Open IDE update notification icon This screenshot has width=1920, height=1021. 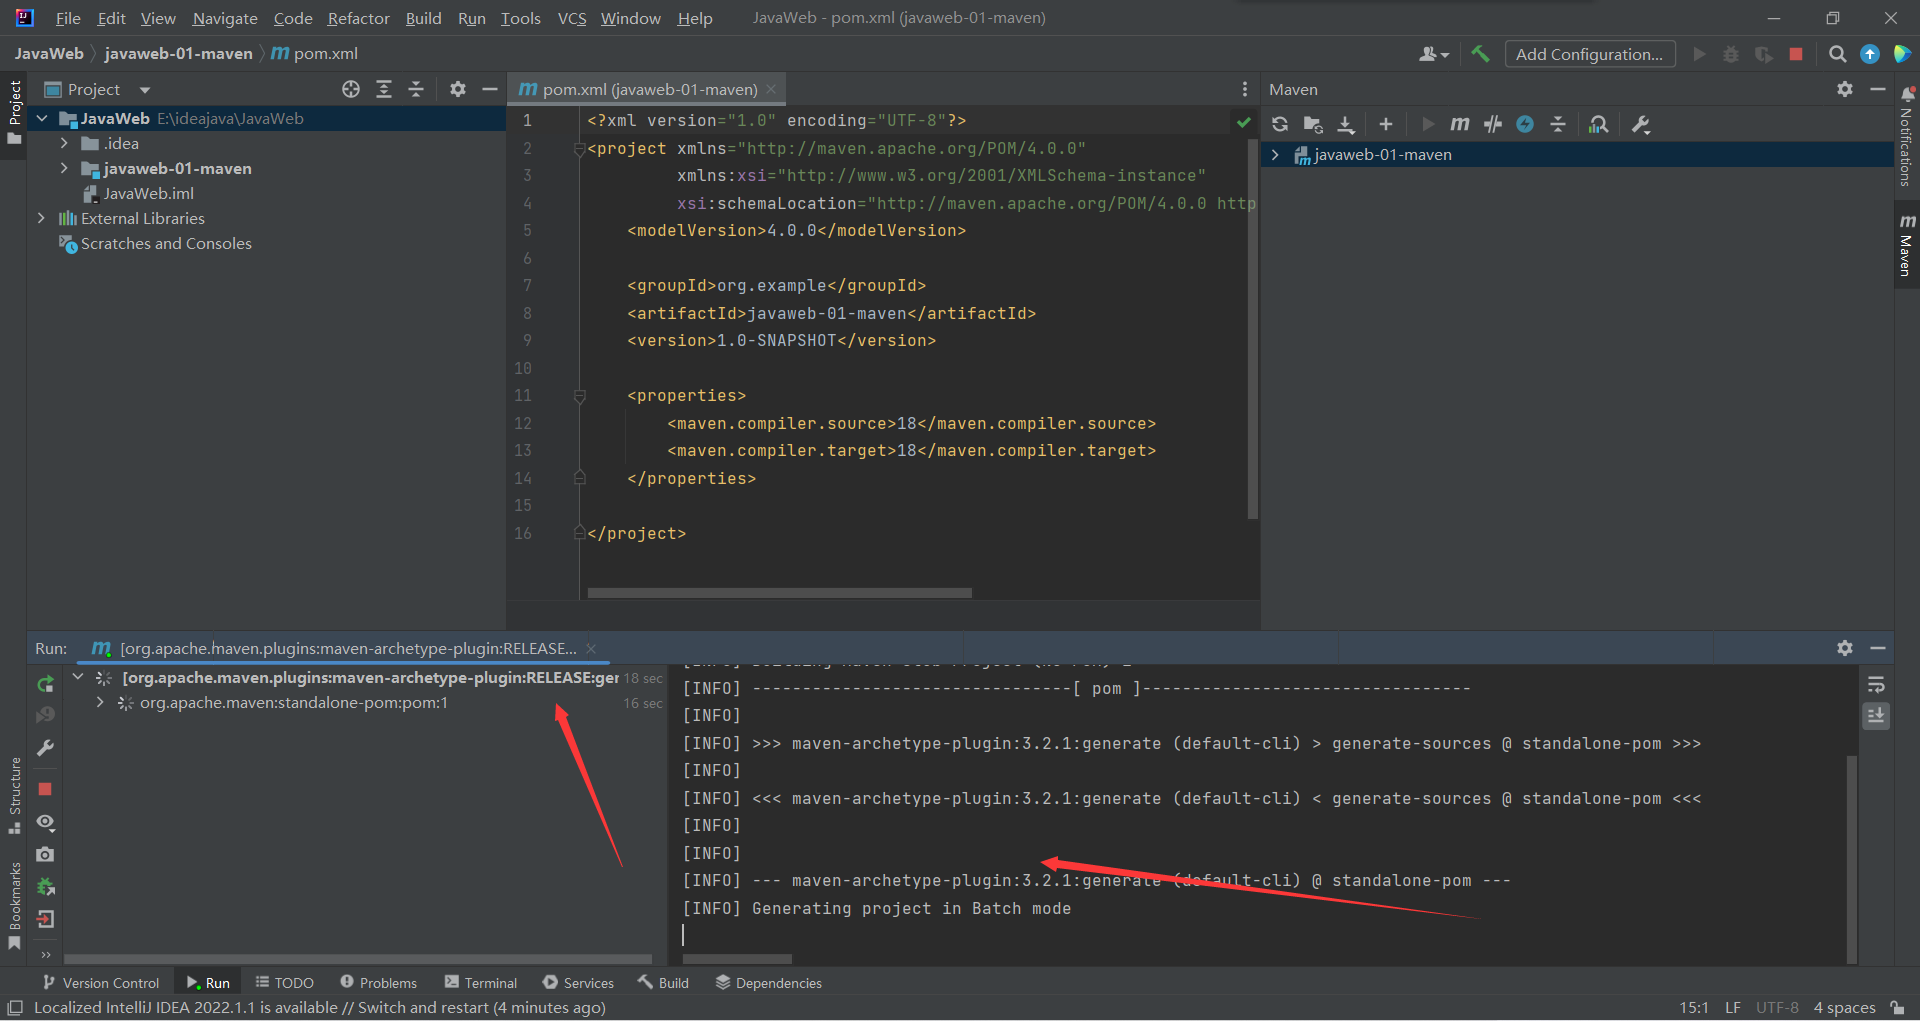[1870, 54]
